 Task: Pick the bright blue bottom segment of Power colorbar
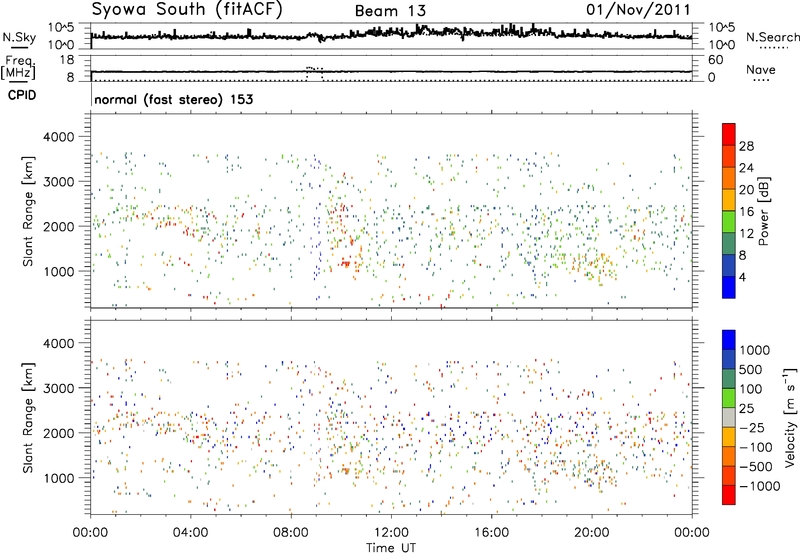point(729,287)
